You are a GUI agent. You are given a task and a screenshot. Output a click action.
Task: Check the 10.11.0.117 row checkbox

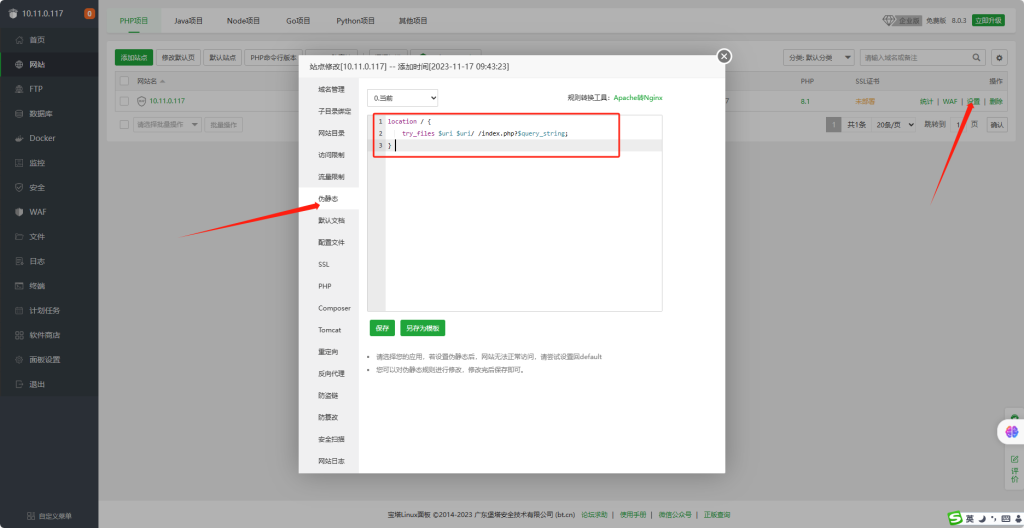tap(124, 101)
